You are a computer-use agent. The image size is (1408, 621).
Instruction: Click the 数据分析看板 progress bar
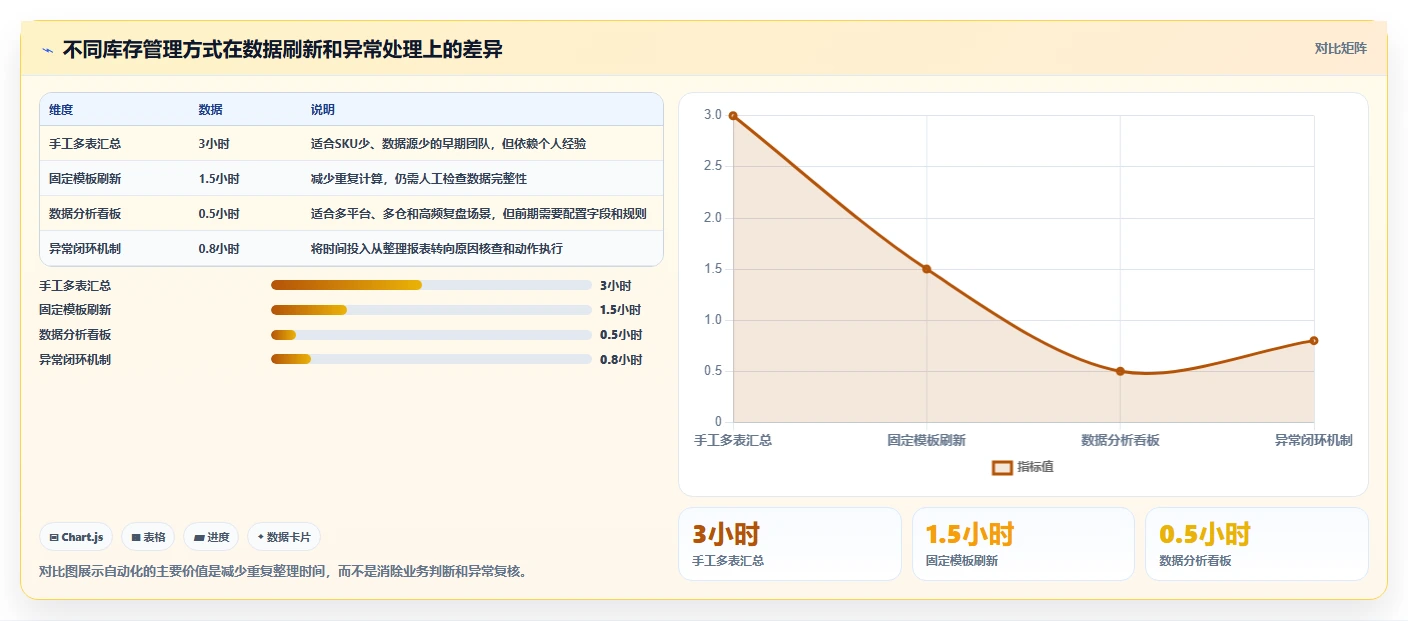pos(431,335)
